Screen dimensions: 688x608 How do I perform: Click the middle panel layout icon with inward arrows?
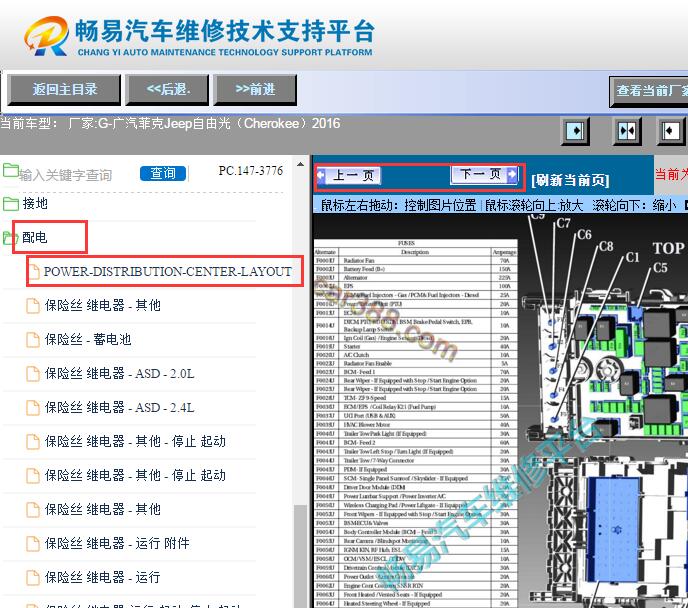(627, 131)
